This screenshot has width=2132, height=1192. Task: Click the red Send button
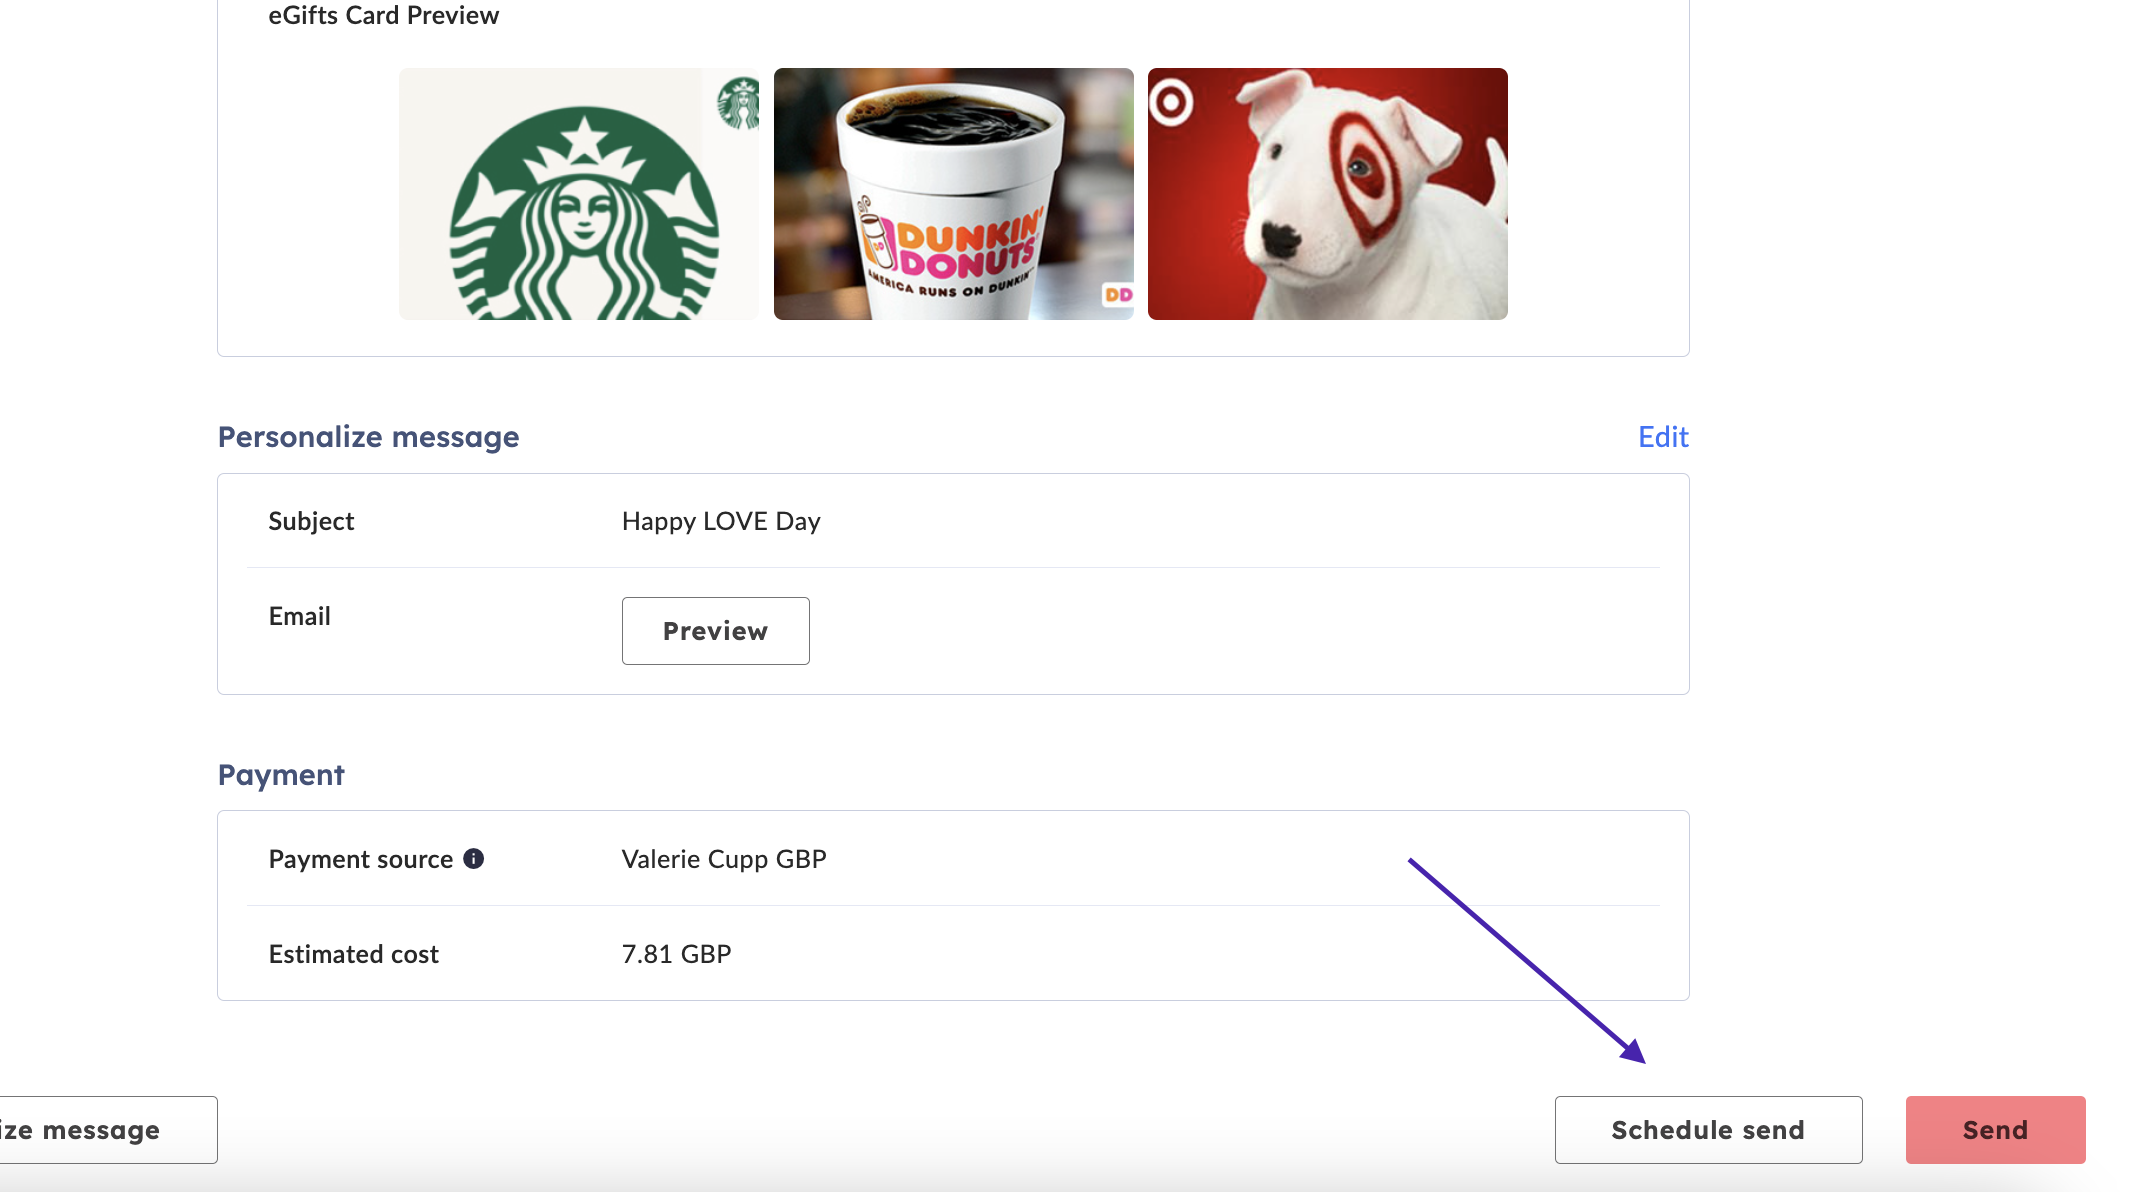click(1995, 1130)
